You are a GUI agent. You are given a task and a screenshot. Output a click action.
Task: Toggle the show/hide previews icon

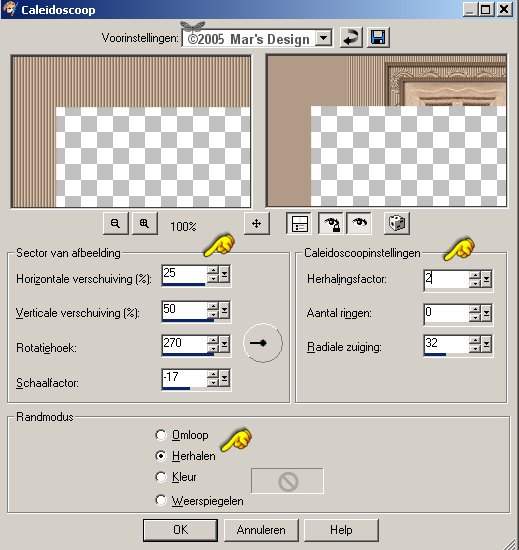pos(299,223)
